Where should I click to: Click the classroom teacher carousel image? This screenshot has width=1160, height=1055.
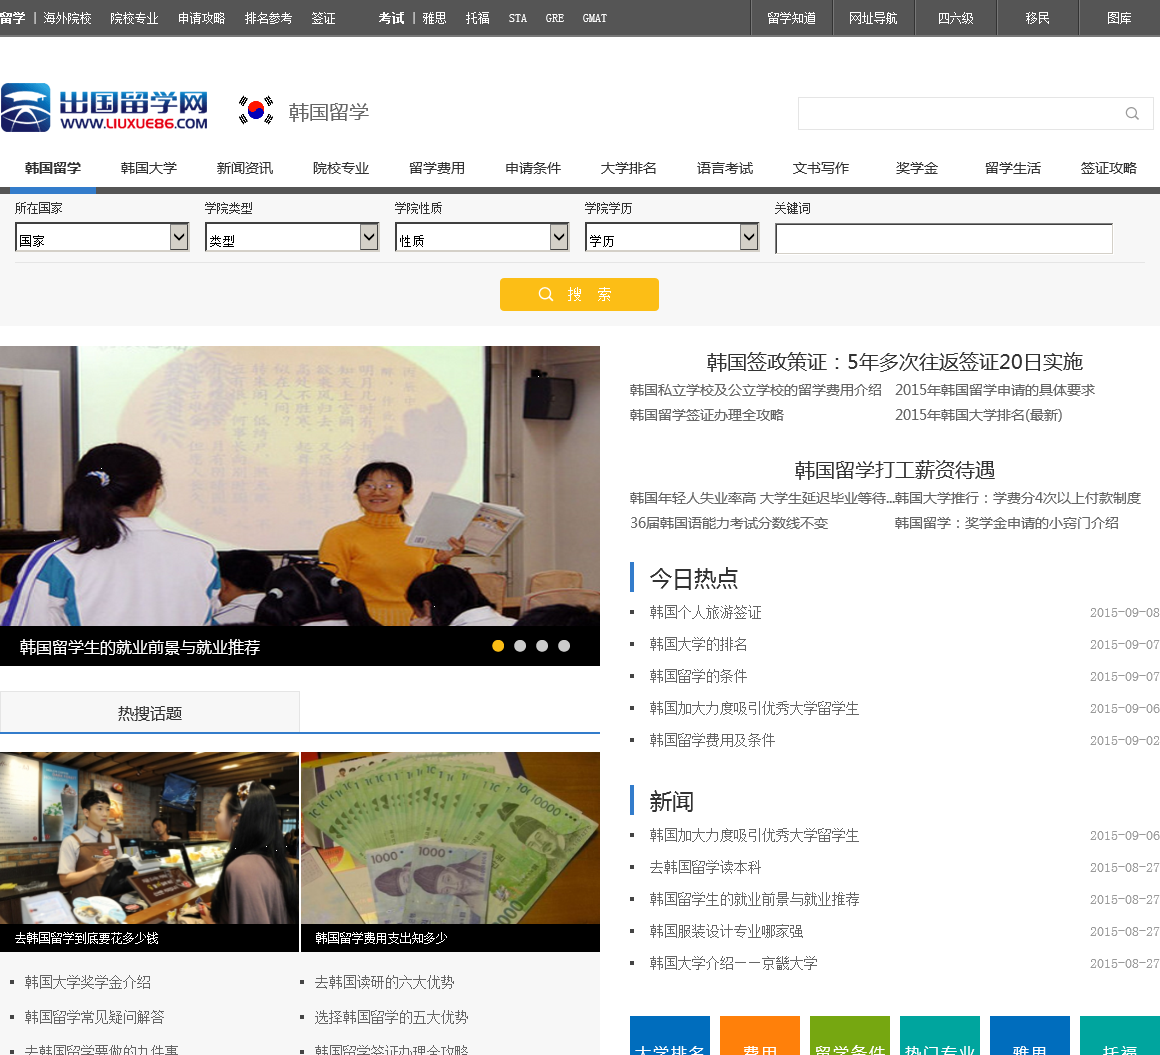(x=300, y=486)
